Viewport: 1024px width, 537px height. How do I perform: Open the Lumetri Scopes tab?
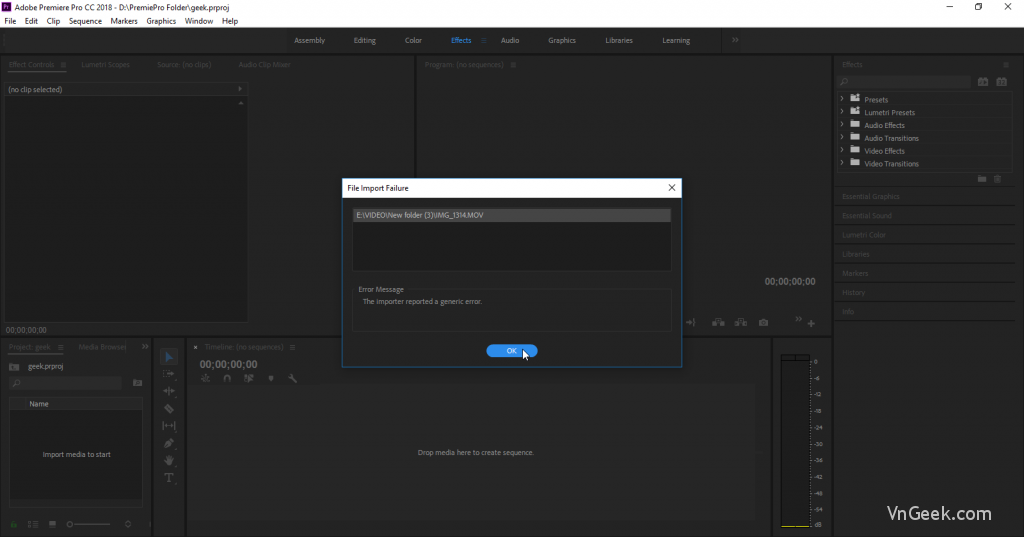(x=105, y=65)
